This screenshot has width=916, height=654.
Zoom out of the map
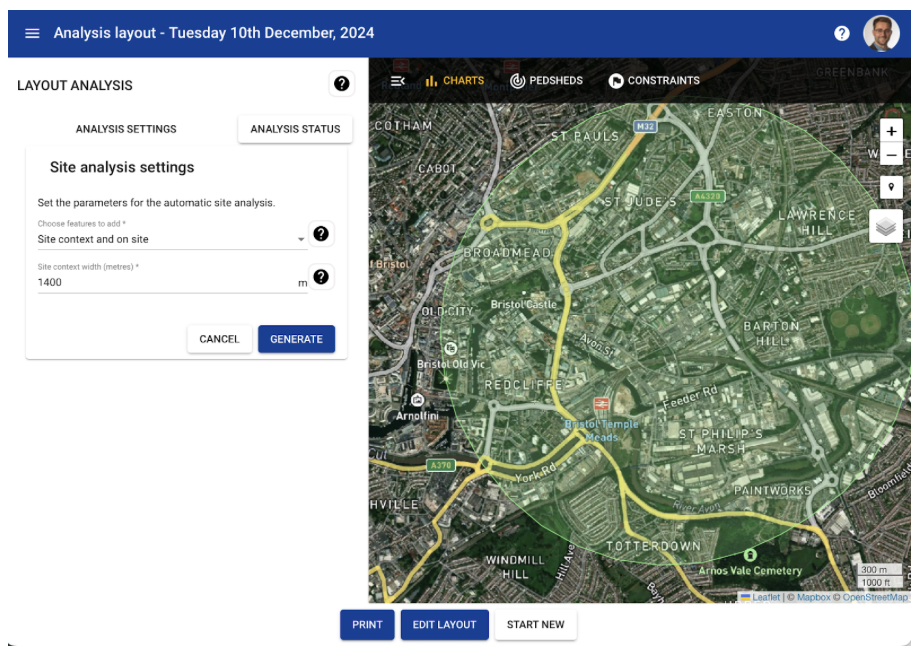[x=891, y=155]
